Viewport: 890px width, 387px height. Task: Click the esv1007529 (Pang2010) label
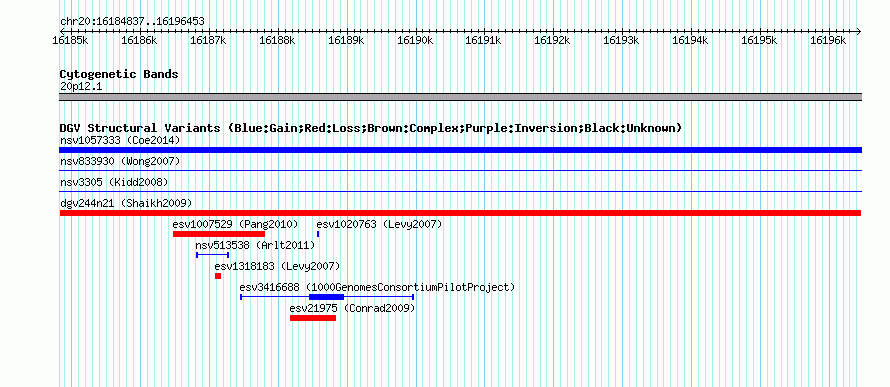point(236,224)
